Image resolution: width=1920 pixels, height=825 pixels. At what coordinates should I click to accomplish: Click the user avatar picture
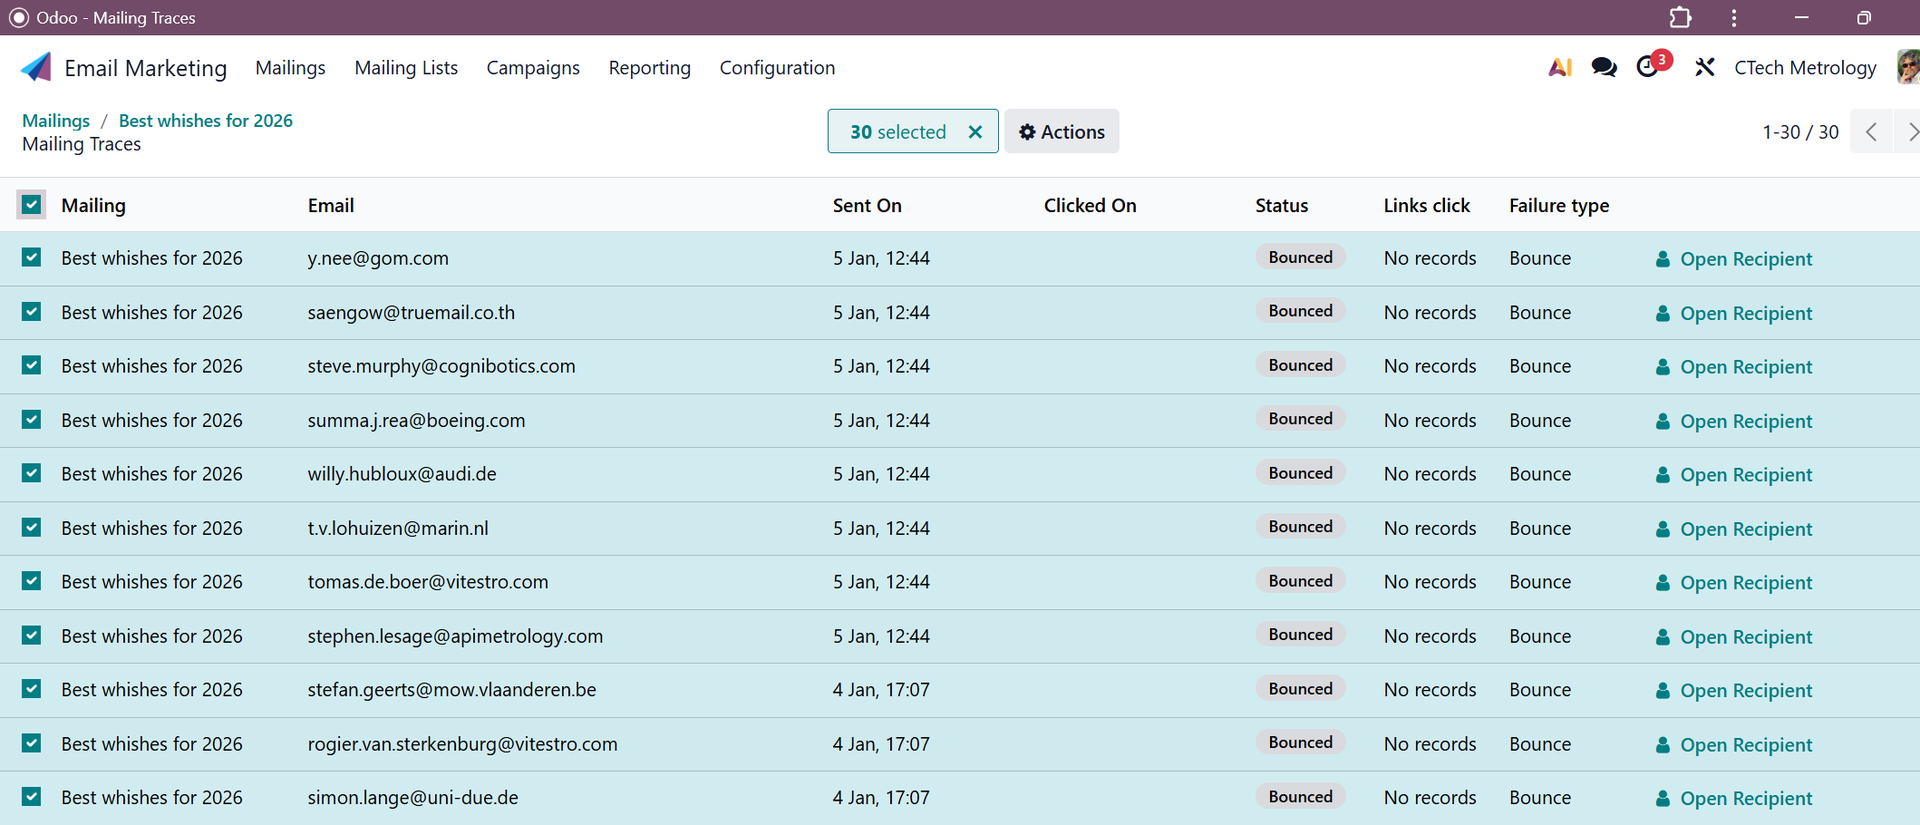[1907, 67]
